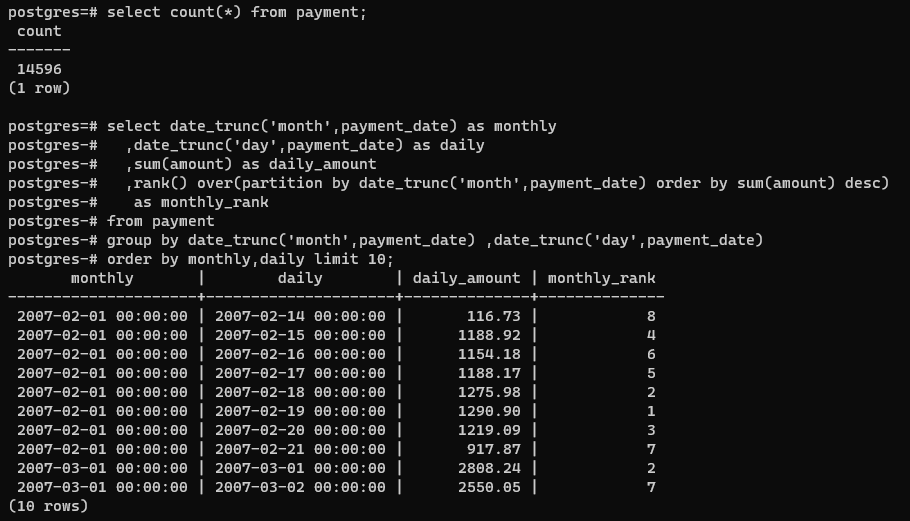This screenshot has height=521, width=910.
Task: Click the monthly column header
Action: [102, 278]
